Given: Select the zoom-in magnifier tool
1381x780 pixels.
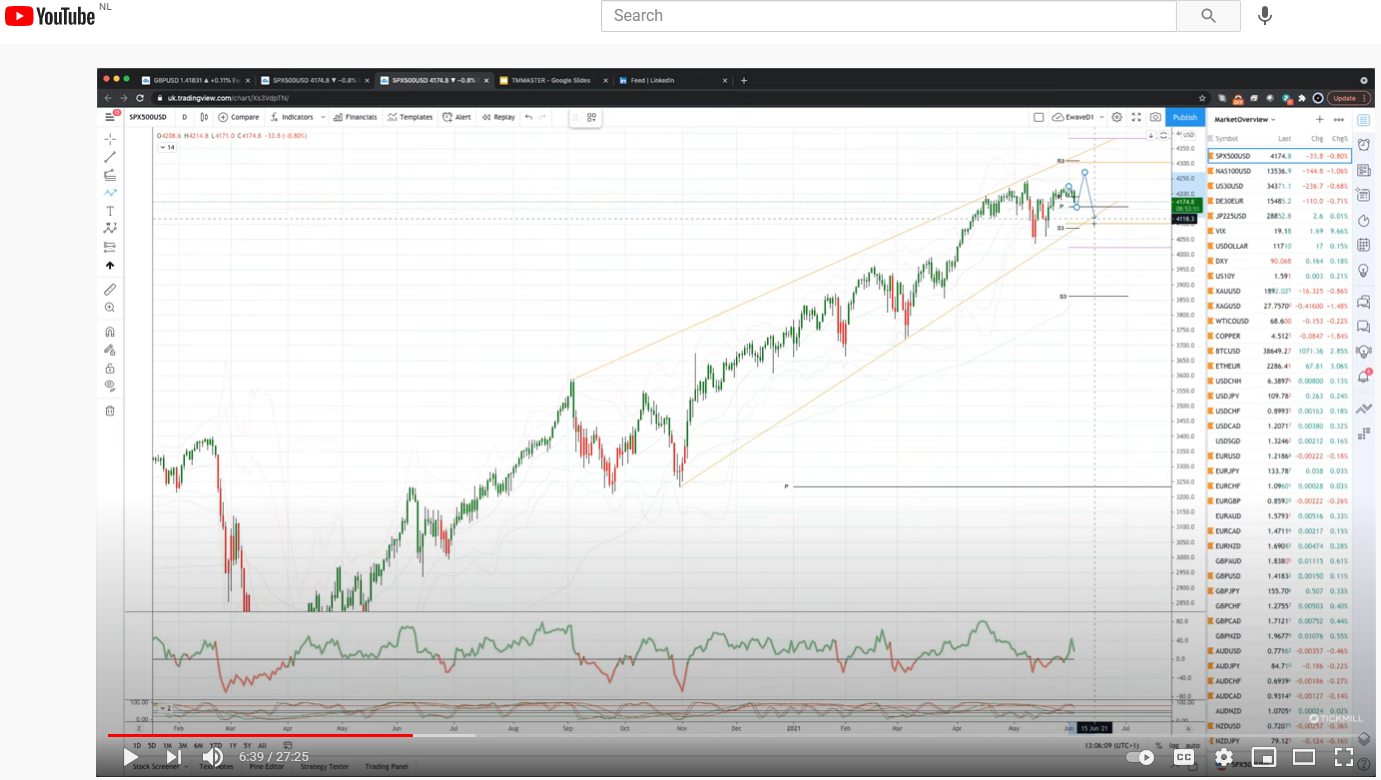Looking at the screenshot, I should tap(110, 308).
